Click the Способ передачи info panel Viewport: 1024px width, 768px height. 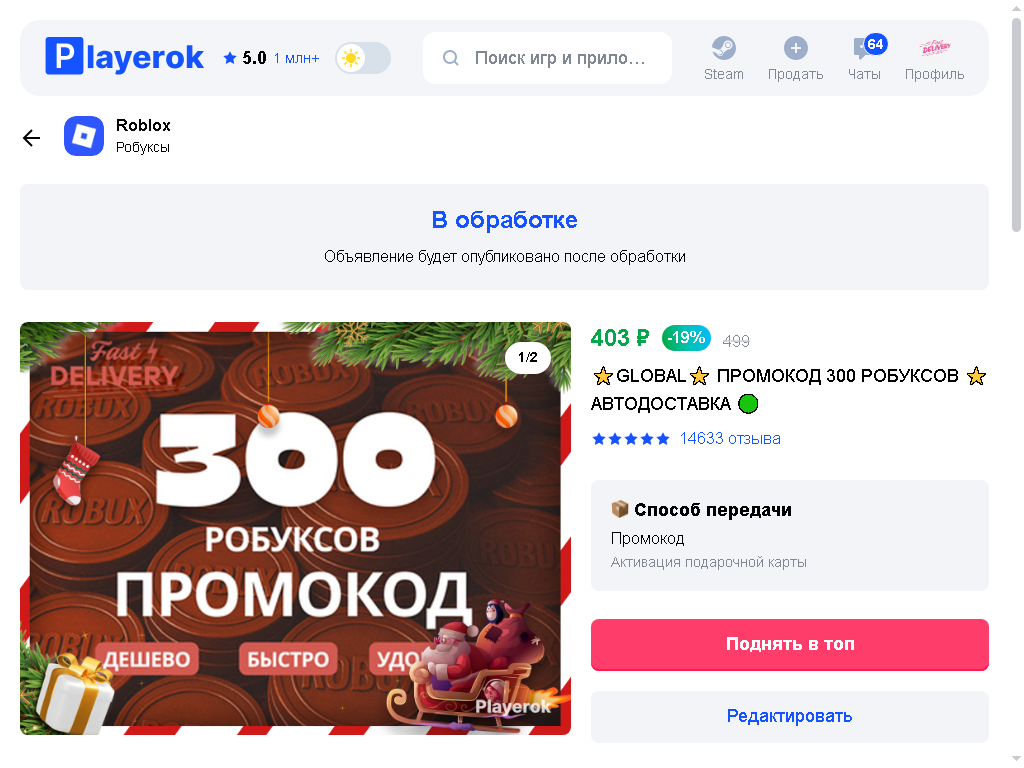pyautogui.click(x=790, y=536)
